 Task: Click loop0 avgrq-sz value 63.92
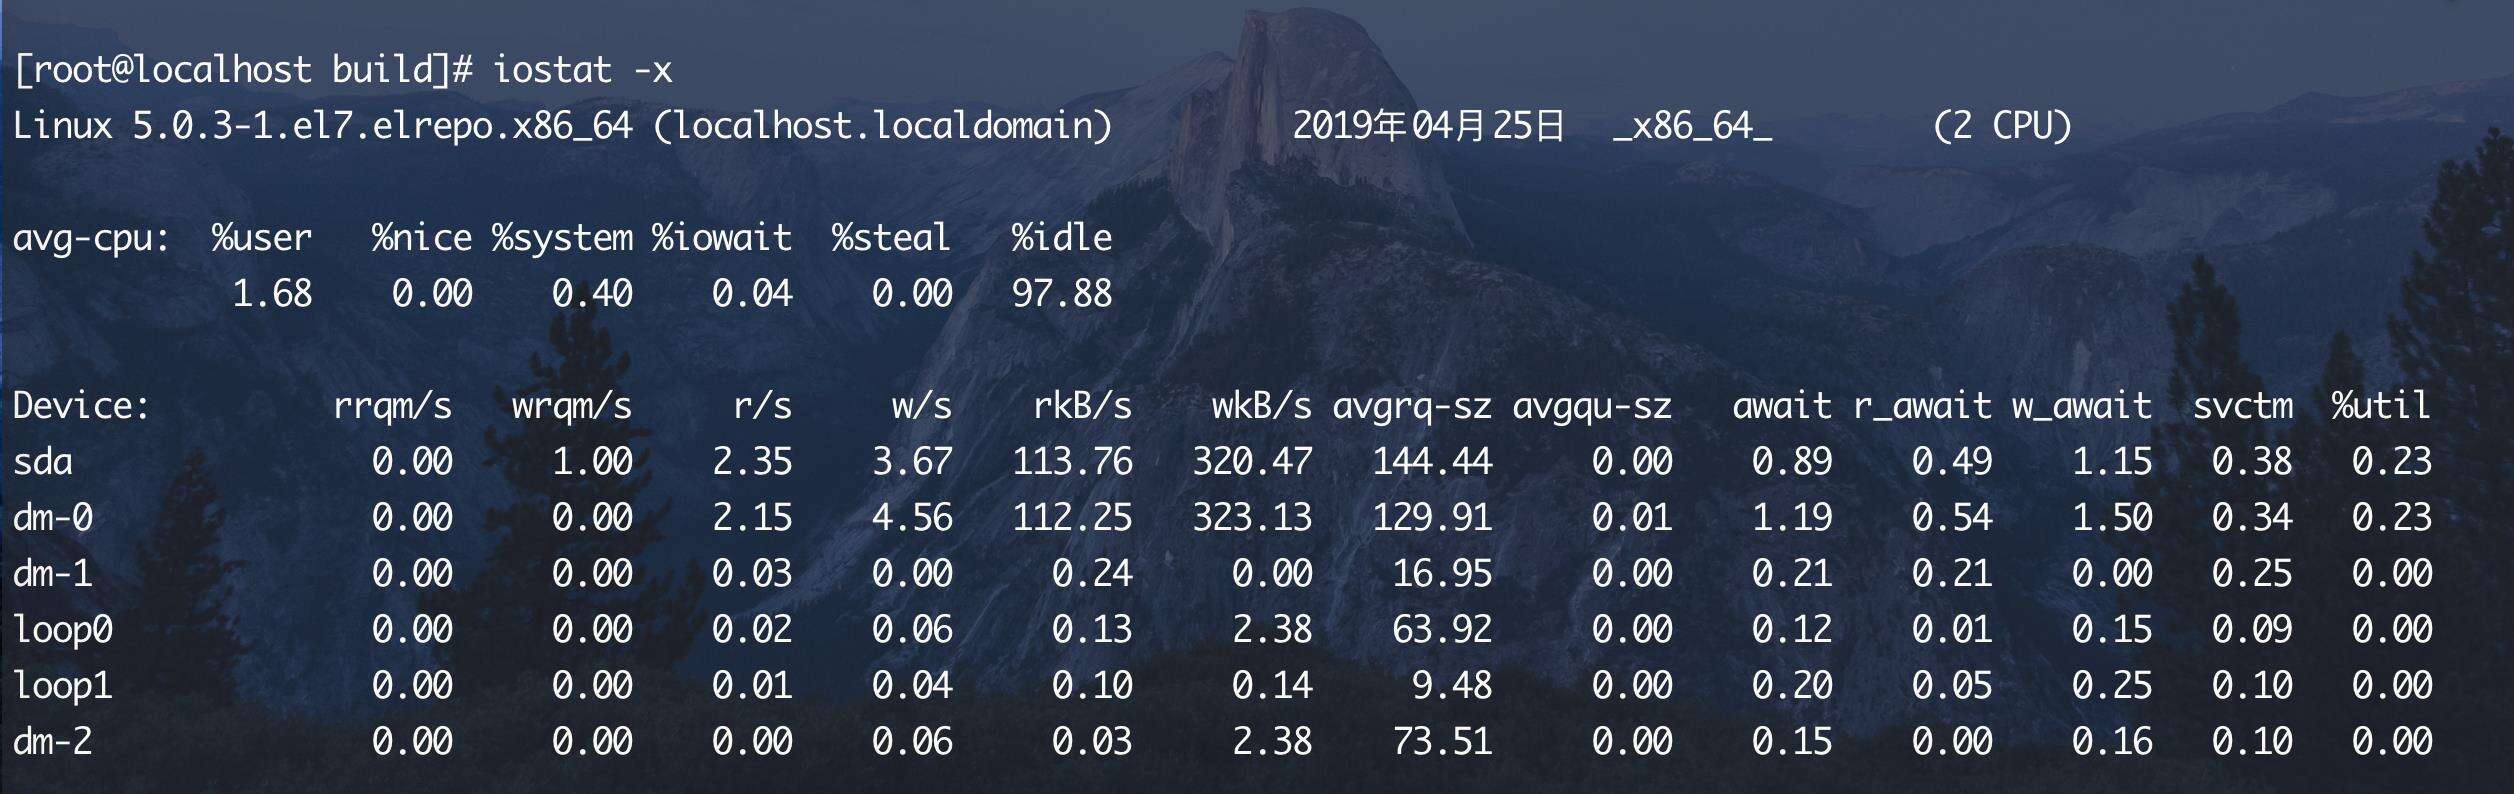pyautogui.click(x=1443, y=630)
